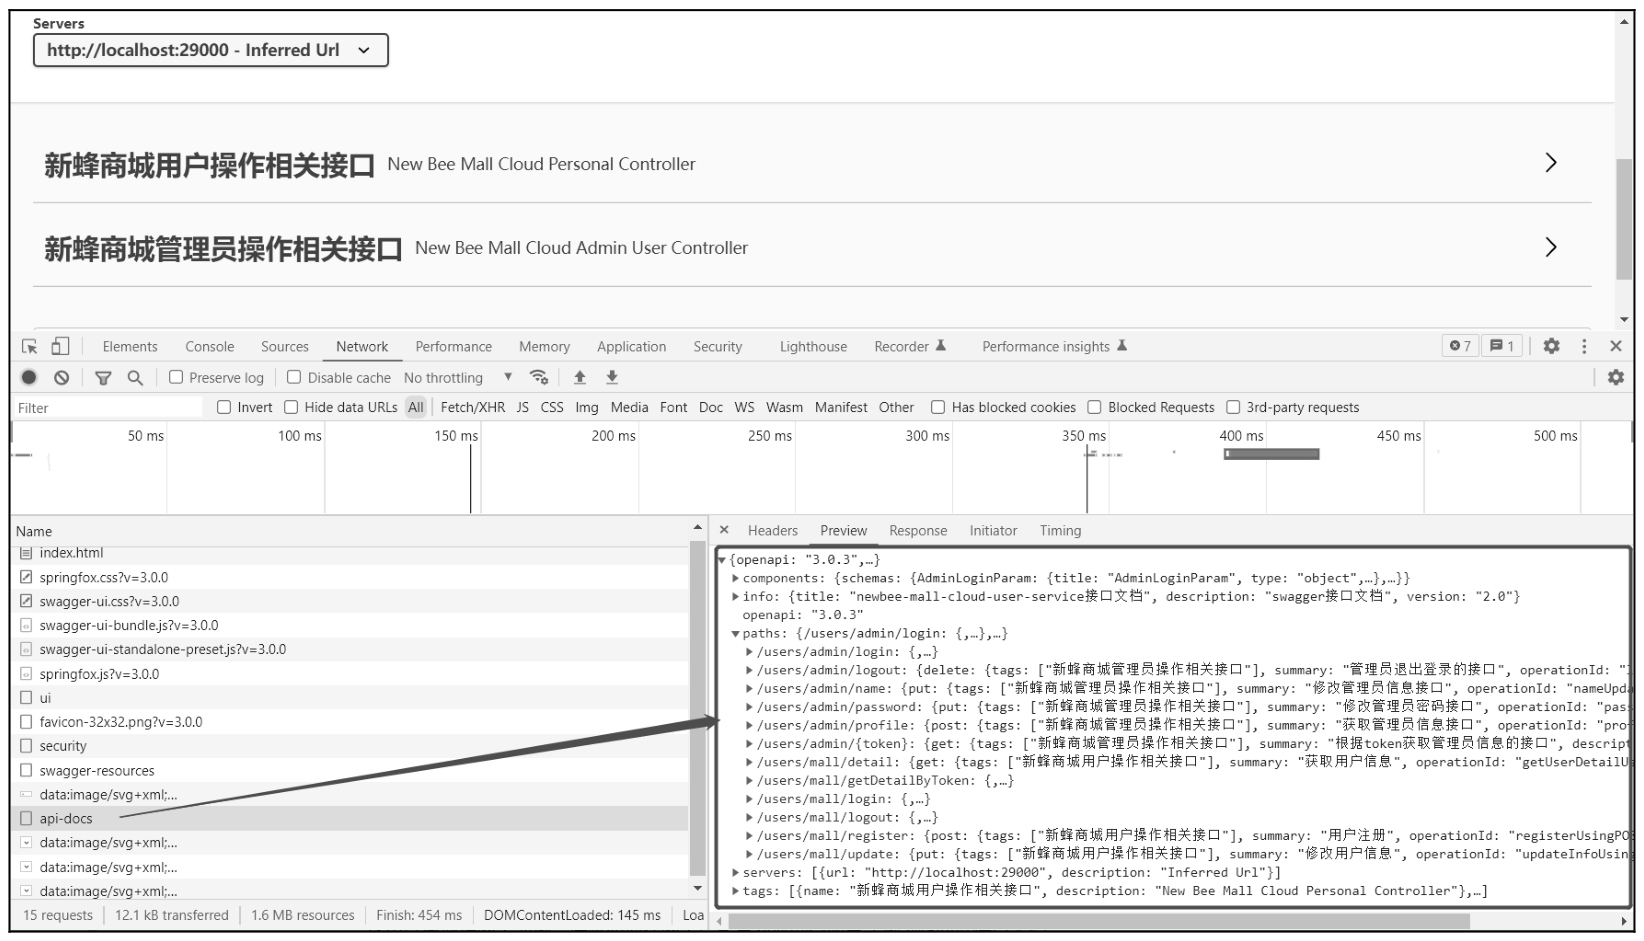
Task: Switch to request Response tab
Action: coord(918,530)
